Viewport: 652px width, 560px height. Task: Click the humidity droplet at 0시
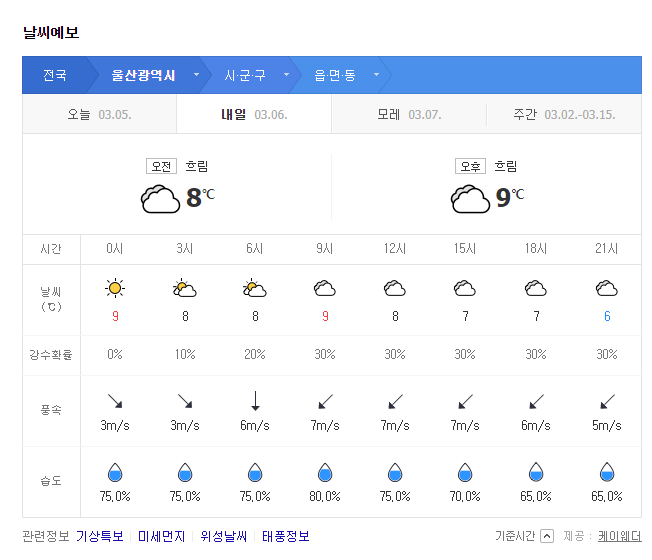[115, 472]
